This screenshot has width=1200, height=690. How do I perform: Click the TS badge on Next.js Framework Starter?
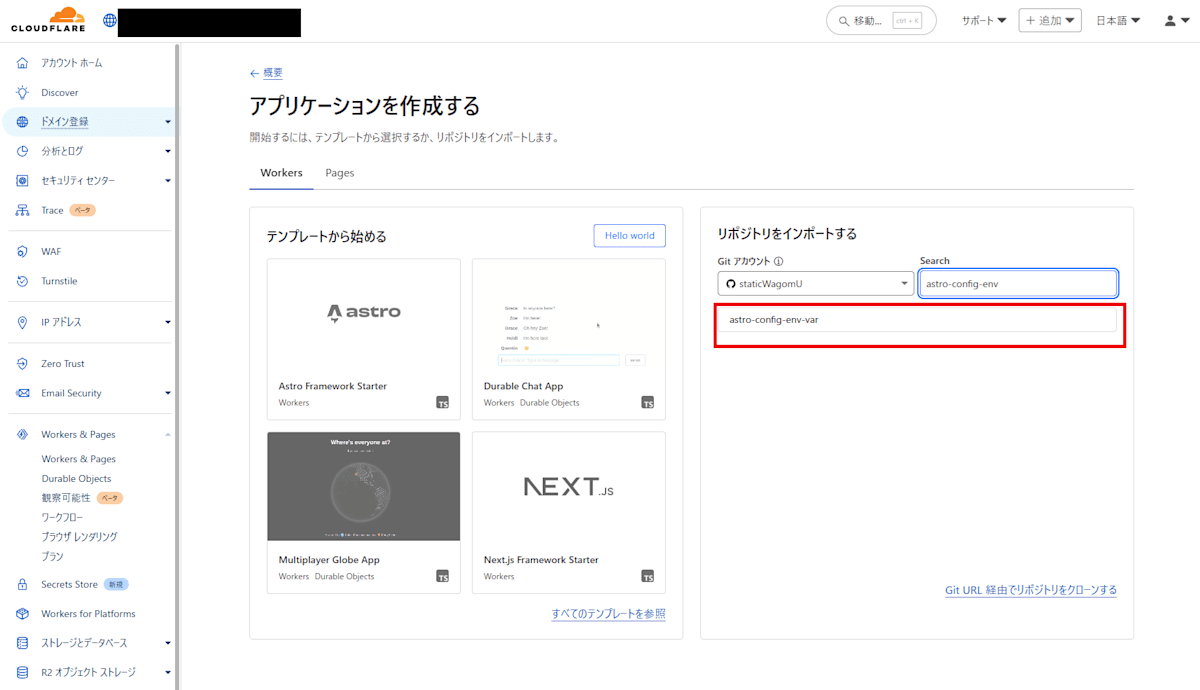point(648,576)
